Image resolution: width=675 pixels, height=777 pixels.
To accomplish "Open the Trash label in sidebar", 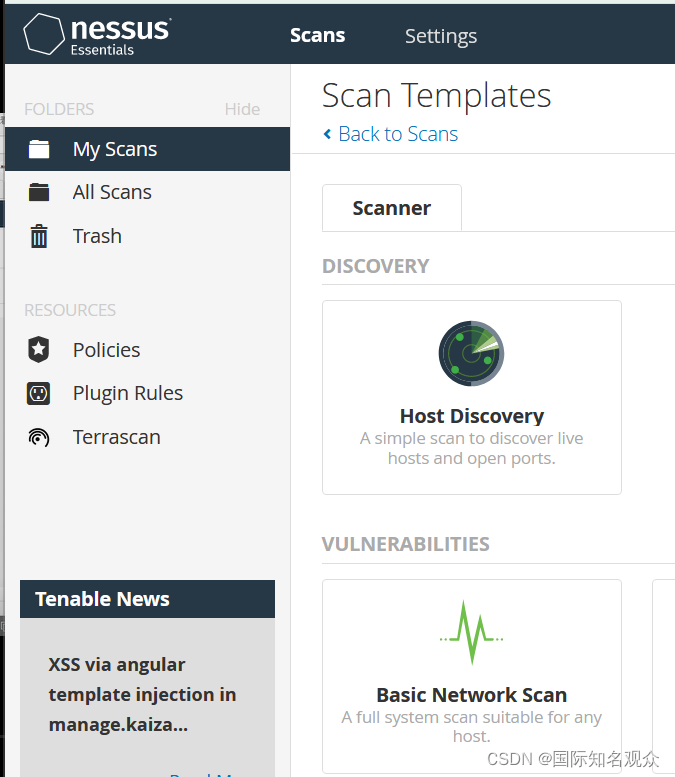I will pyautogui.click(x=97, y=236).
